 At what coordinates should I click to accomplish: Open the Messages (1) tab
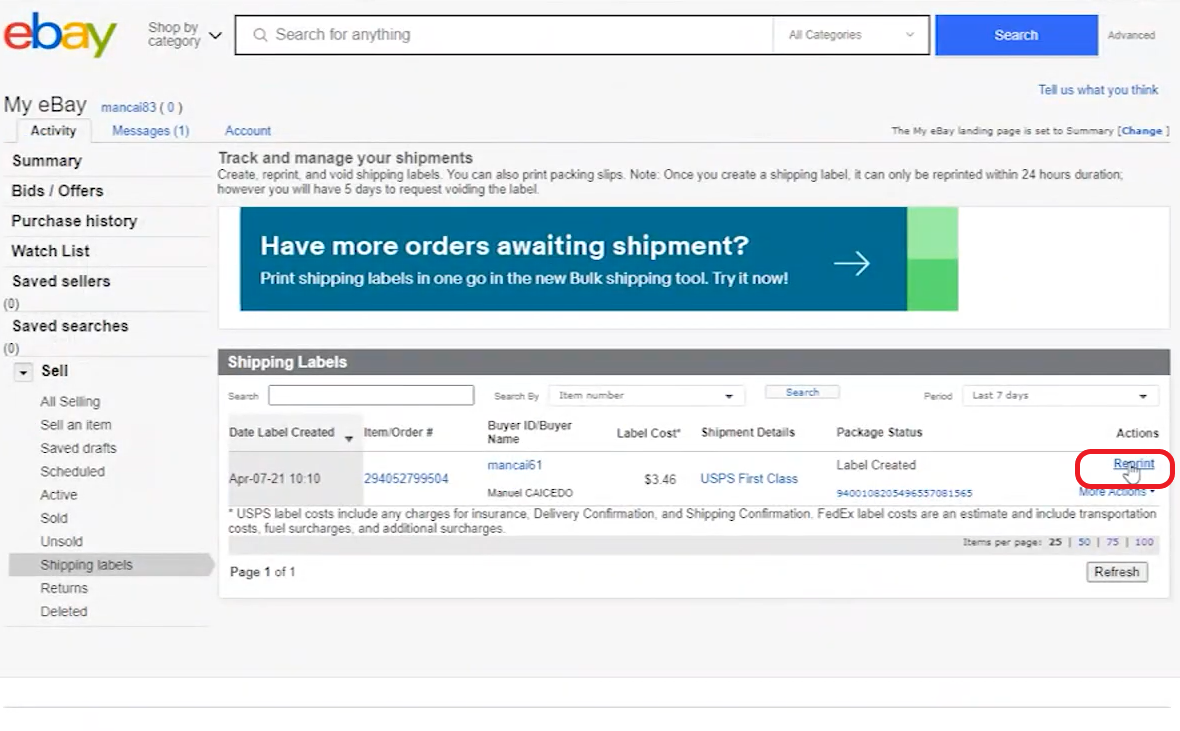pos(151,130)
